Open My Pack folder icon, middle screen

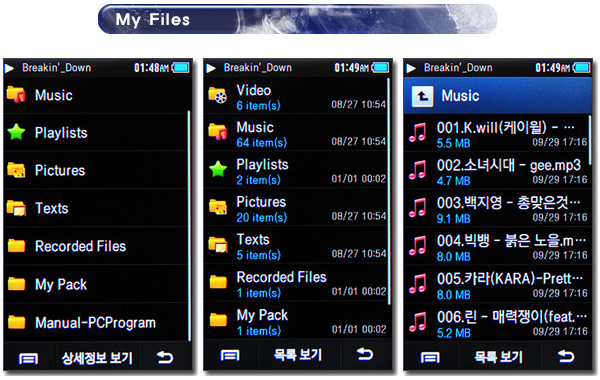click(x=218, y=320)
